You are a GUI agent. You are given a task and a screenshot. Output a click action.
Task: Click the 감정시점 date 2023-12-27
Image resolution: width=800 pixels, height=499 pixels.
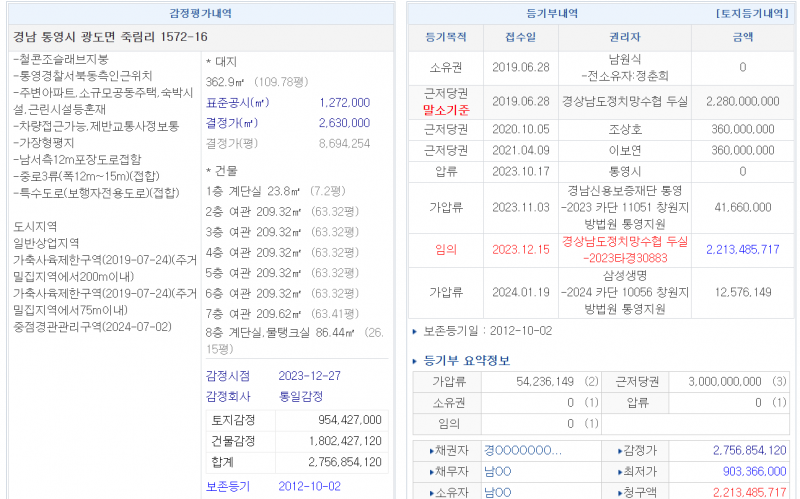tap(312, 376)
